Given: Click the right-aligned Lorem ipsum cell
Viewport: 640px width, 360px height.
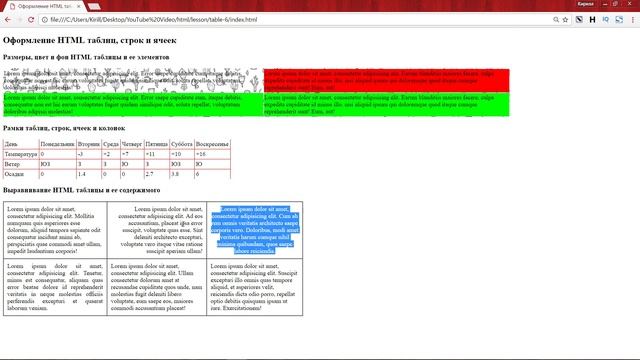Looking at the screenshot, I should [157, 230].
